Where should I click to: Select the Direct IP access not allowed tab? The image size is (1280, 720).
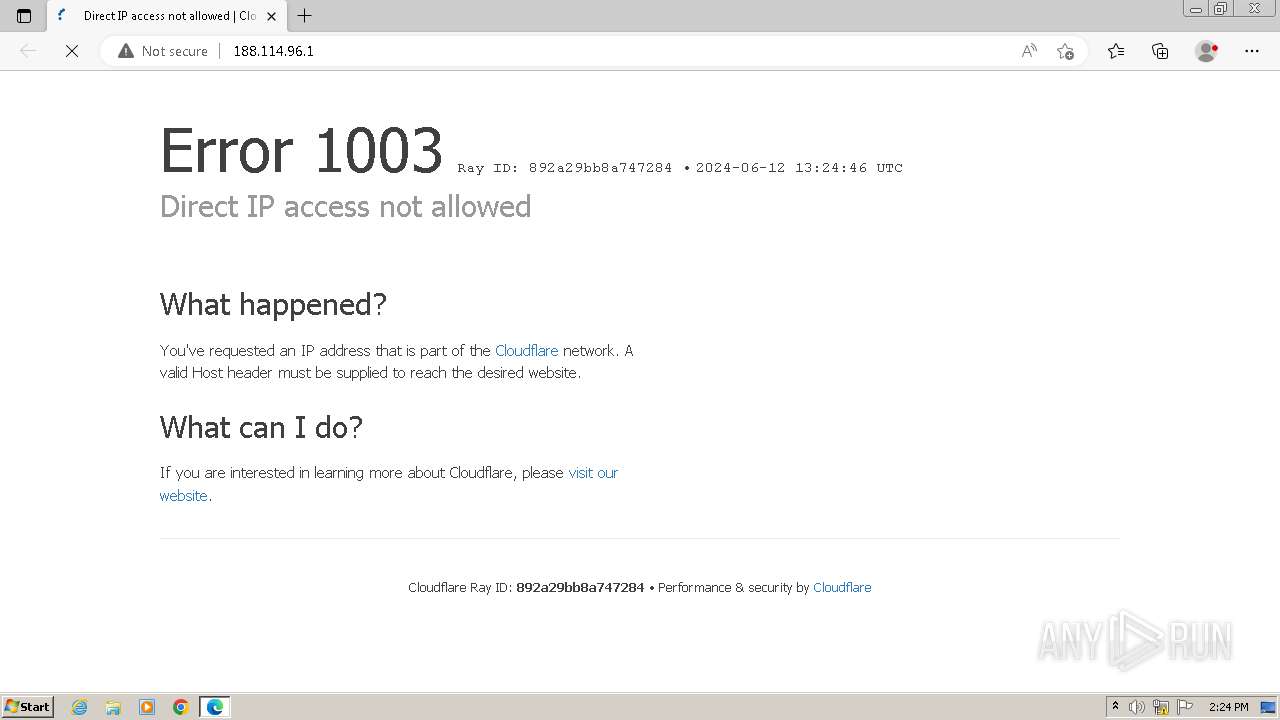click(165, 16)
